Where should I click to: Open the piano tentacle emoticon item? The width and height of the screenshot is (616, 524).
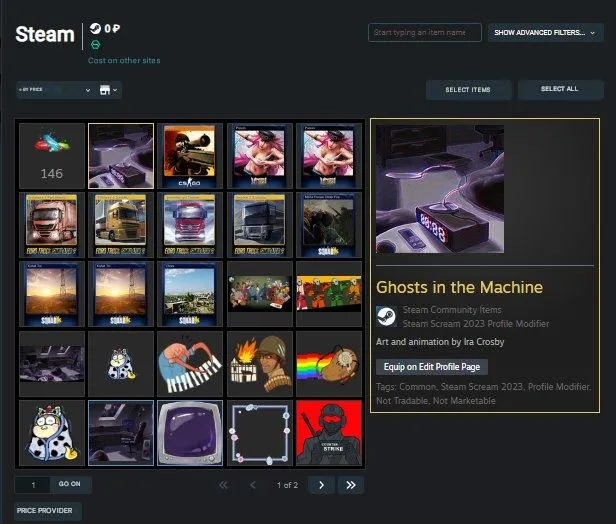(190, 363)
